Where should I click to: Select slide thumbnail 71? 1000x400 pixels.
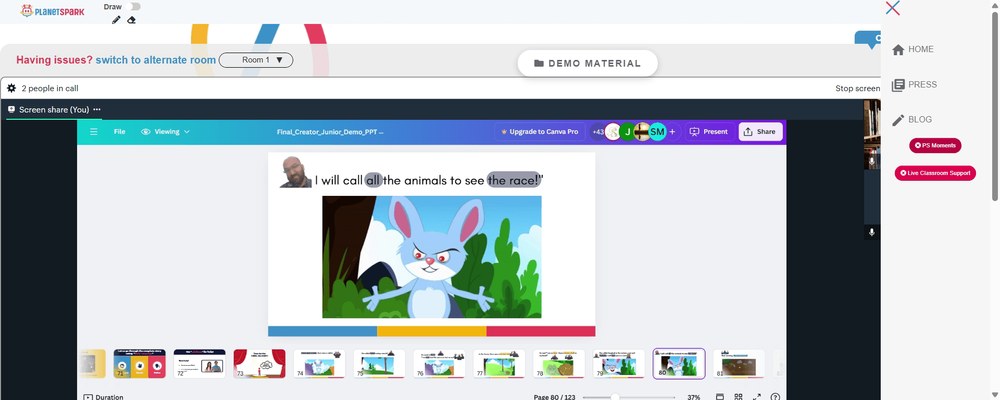pyautogui.click(x=140, y=364)
